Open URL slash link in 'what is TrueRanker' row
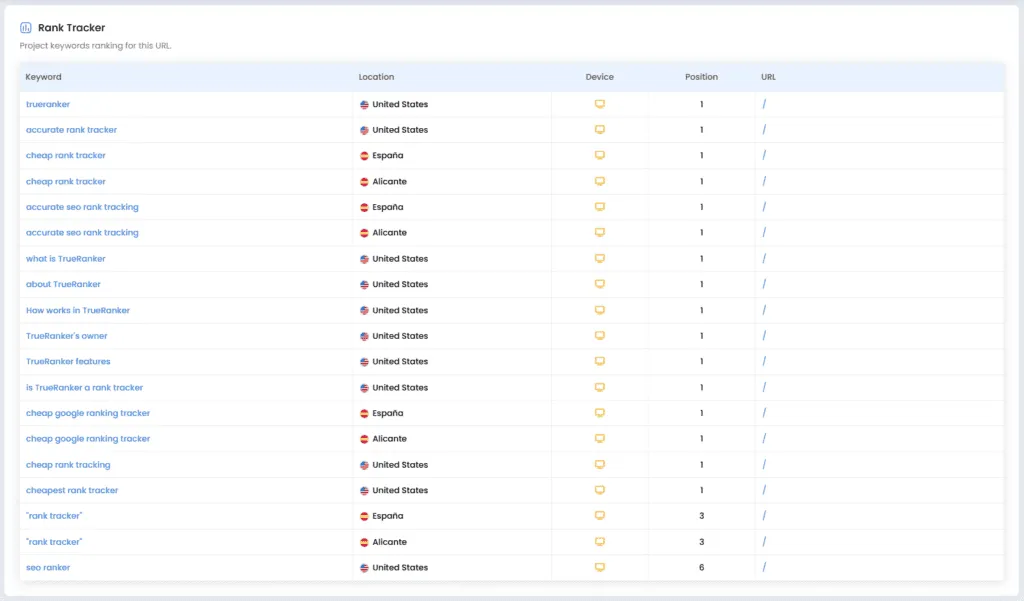The height and width of the screenshot is (601, 1024). pyautogui.click(x=764, y=259)
